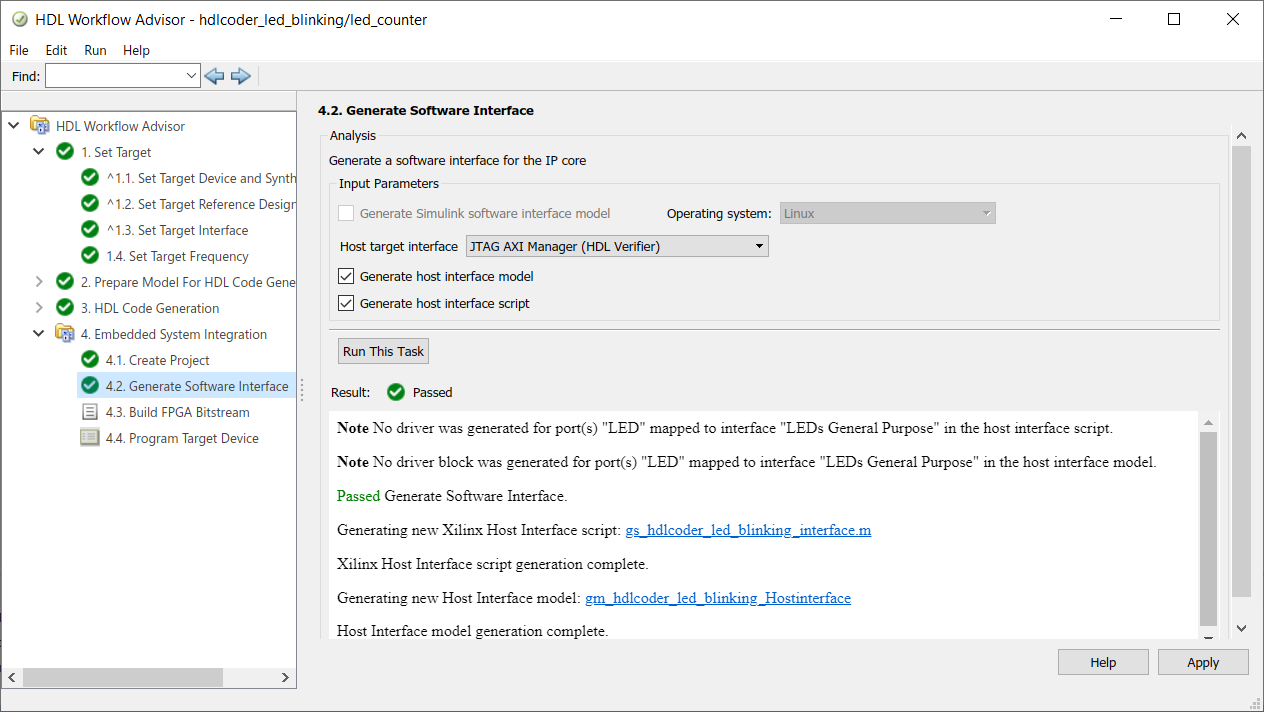Click the Program Target Device task icon
The image size is (1264, 712).
point(90,438)
